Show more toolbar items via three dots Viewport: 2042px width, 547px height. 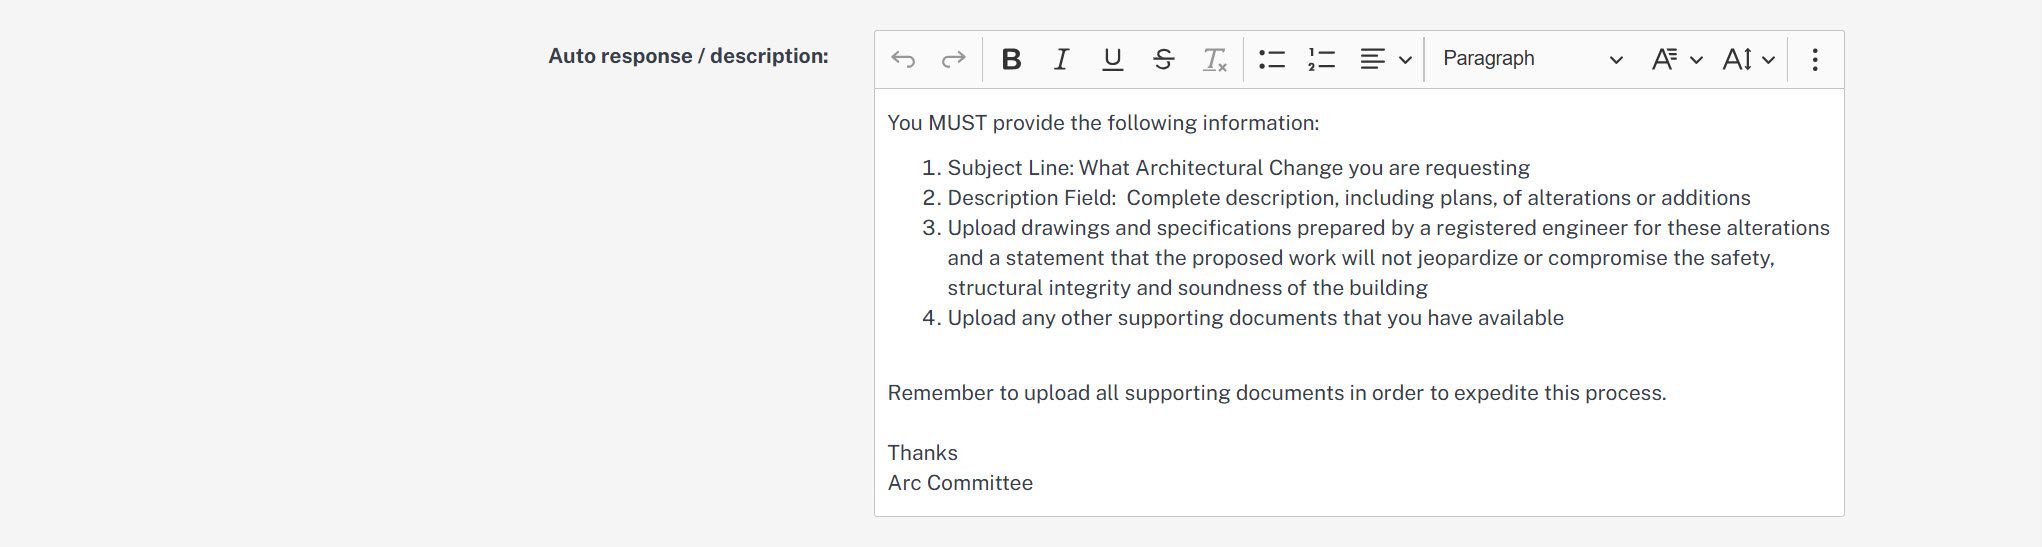coord(1815,59)
